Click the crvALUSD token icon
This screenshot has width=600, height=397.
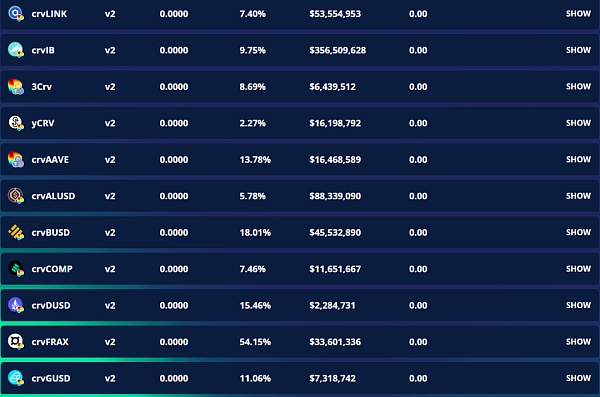[16, 196]
